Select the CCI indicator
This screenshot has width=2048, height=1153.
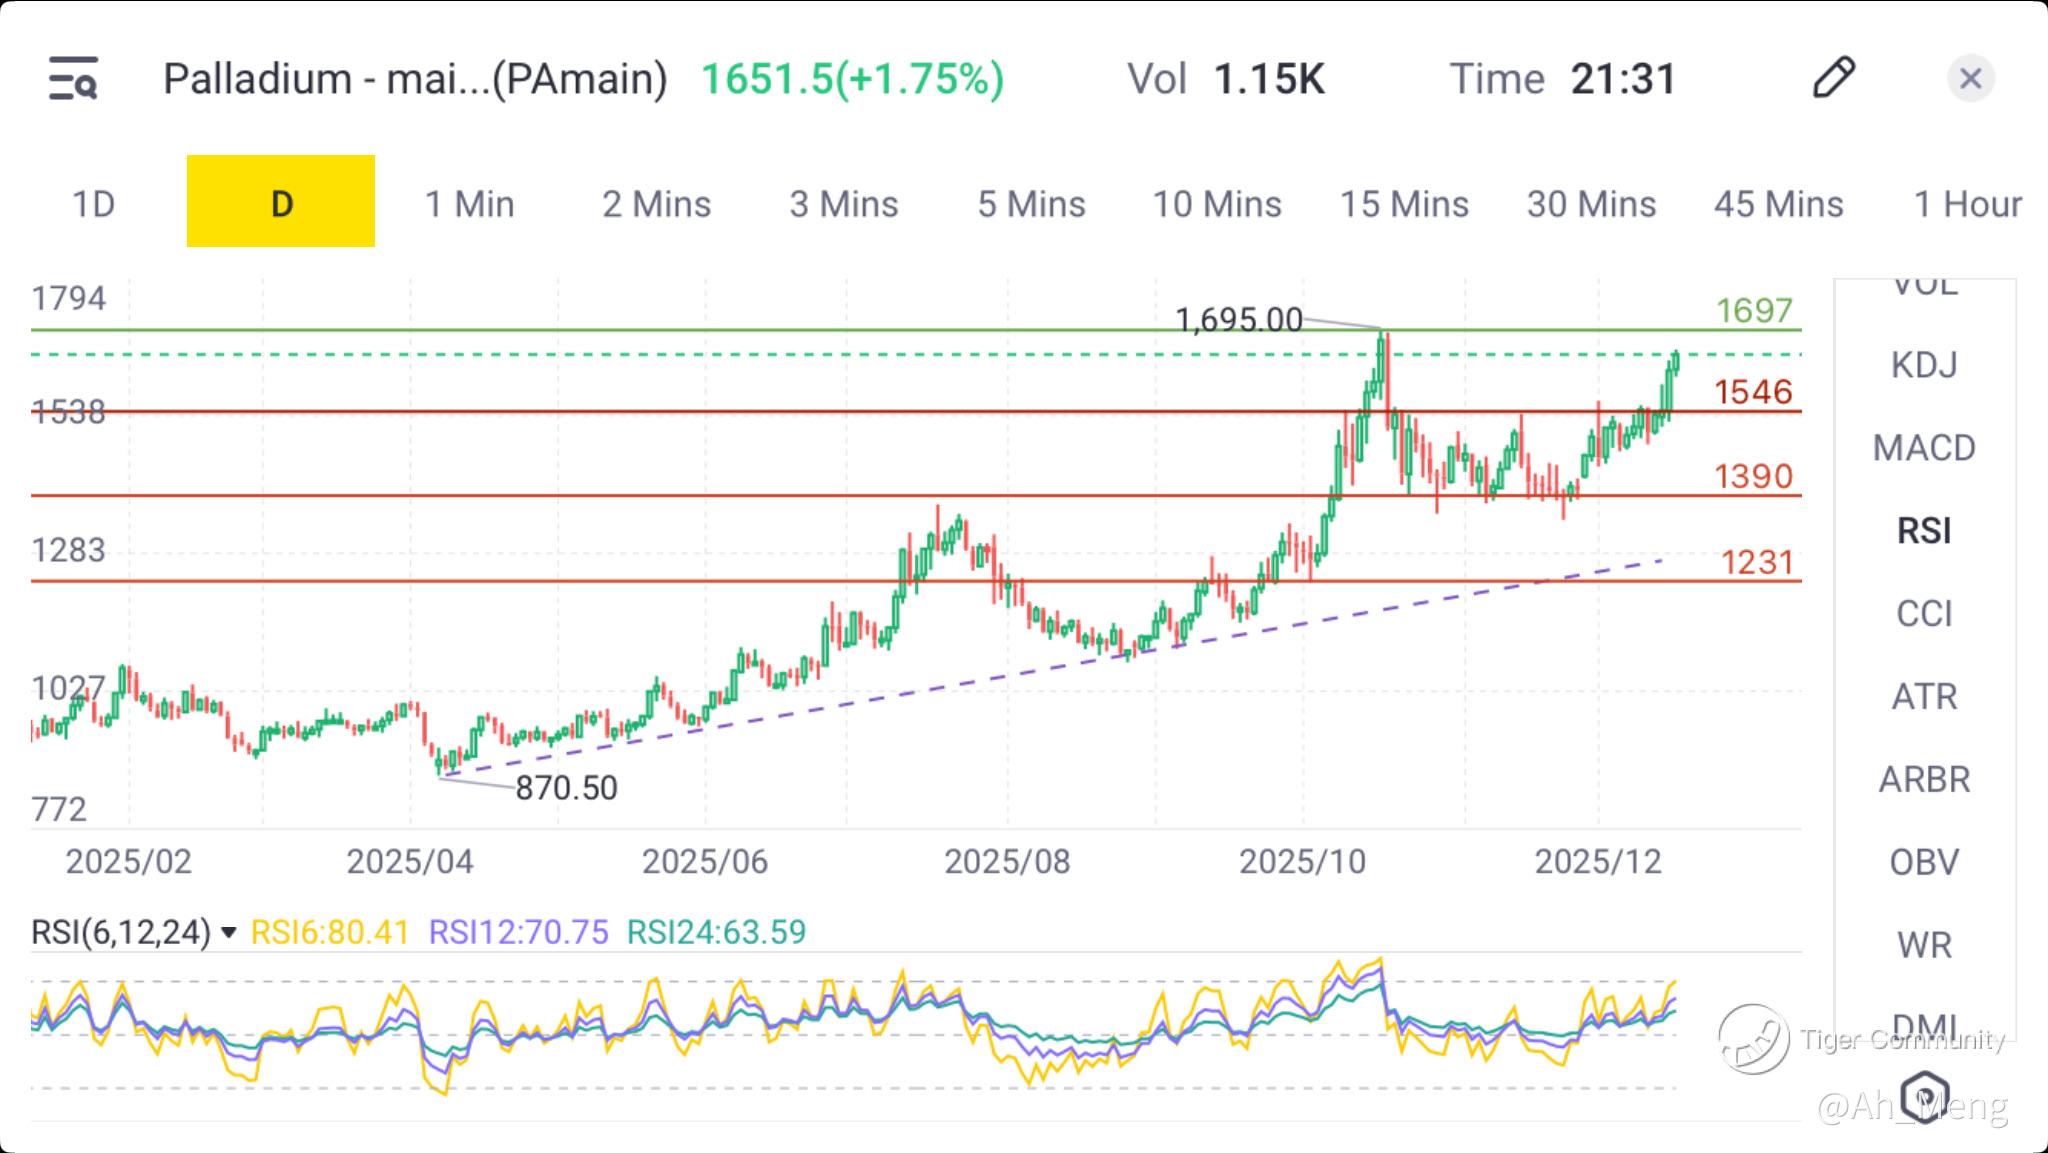click(x=1923, y=613)
